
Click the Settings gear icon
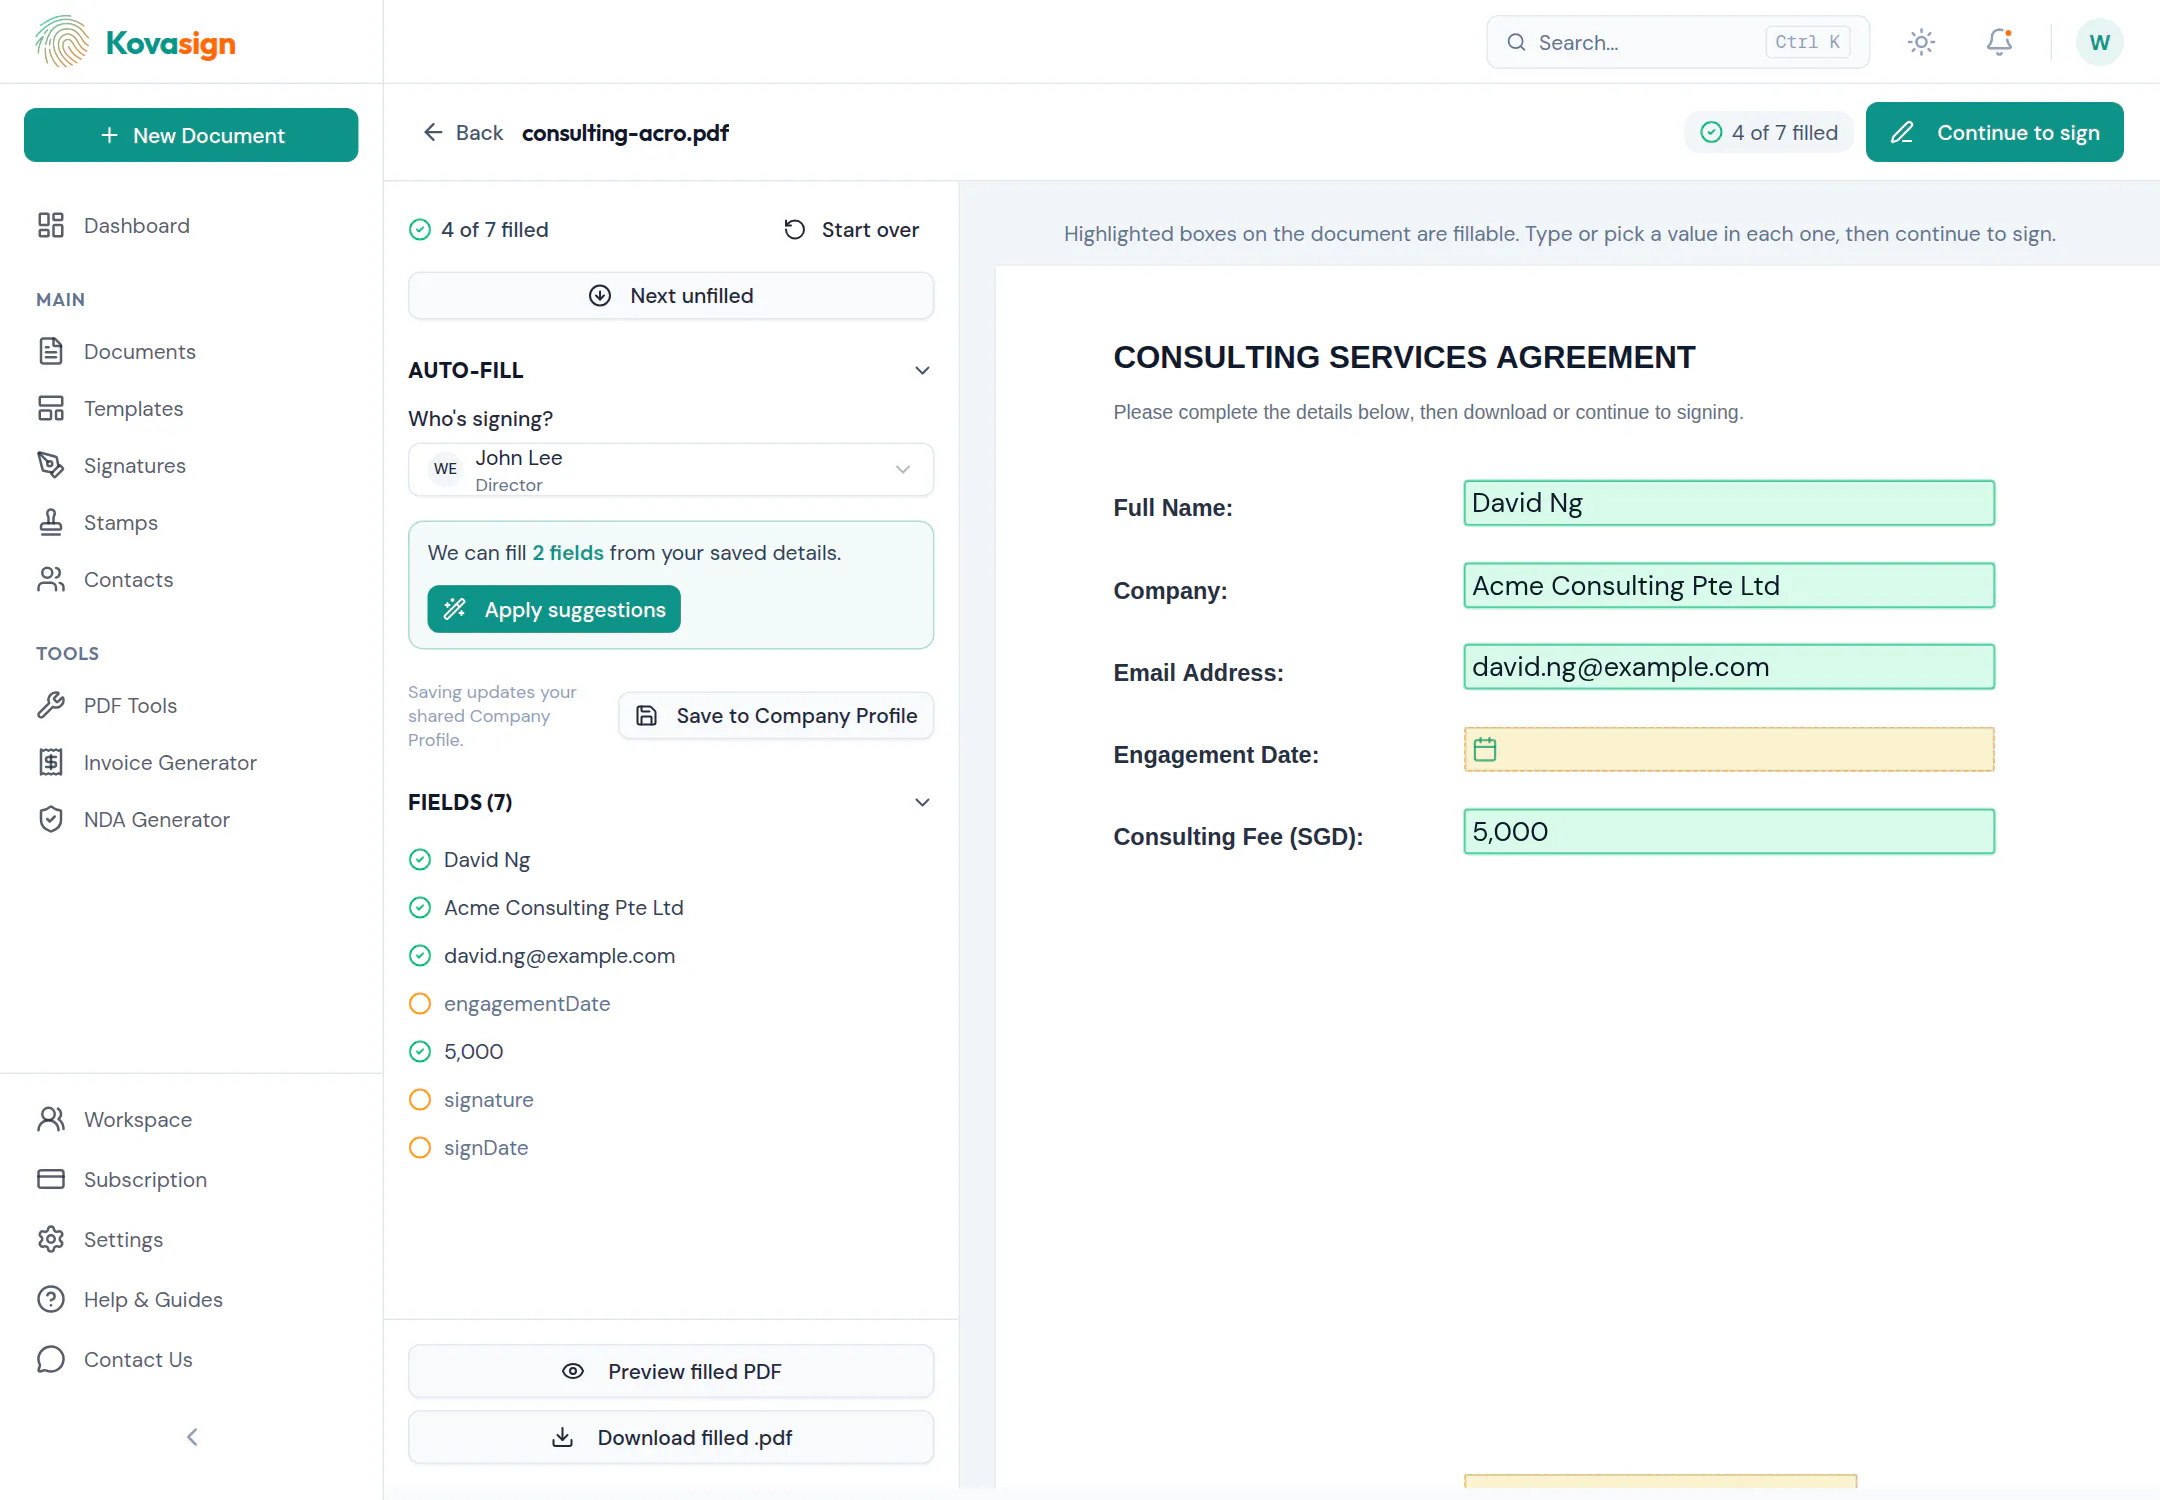tap(51, 1239)
